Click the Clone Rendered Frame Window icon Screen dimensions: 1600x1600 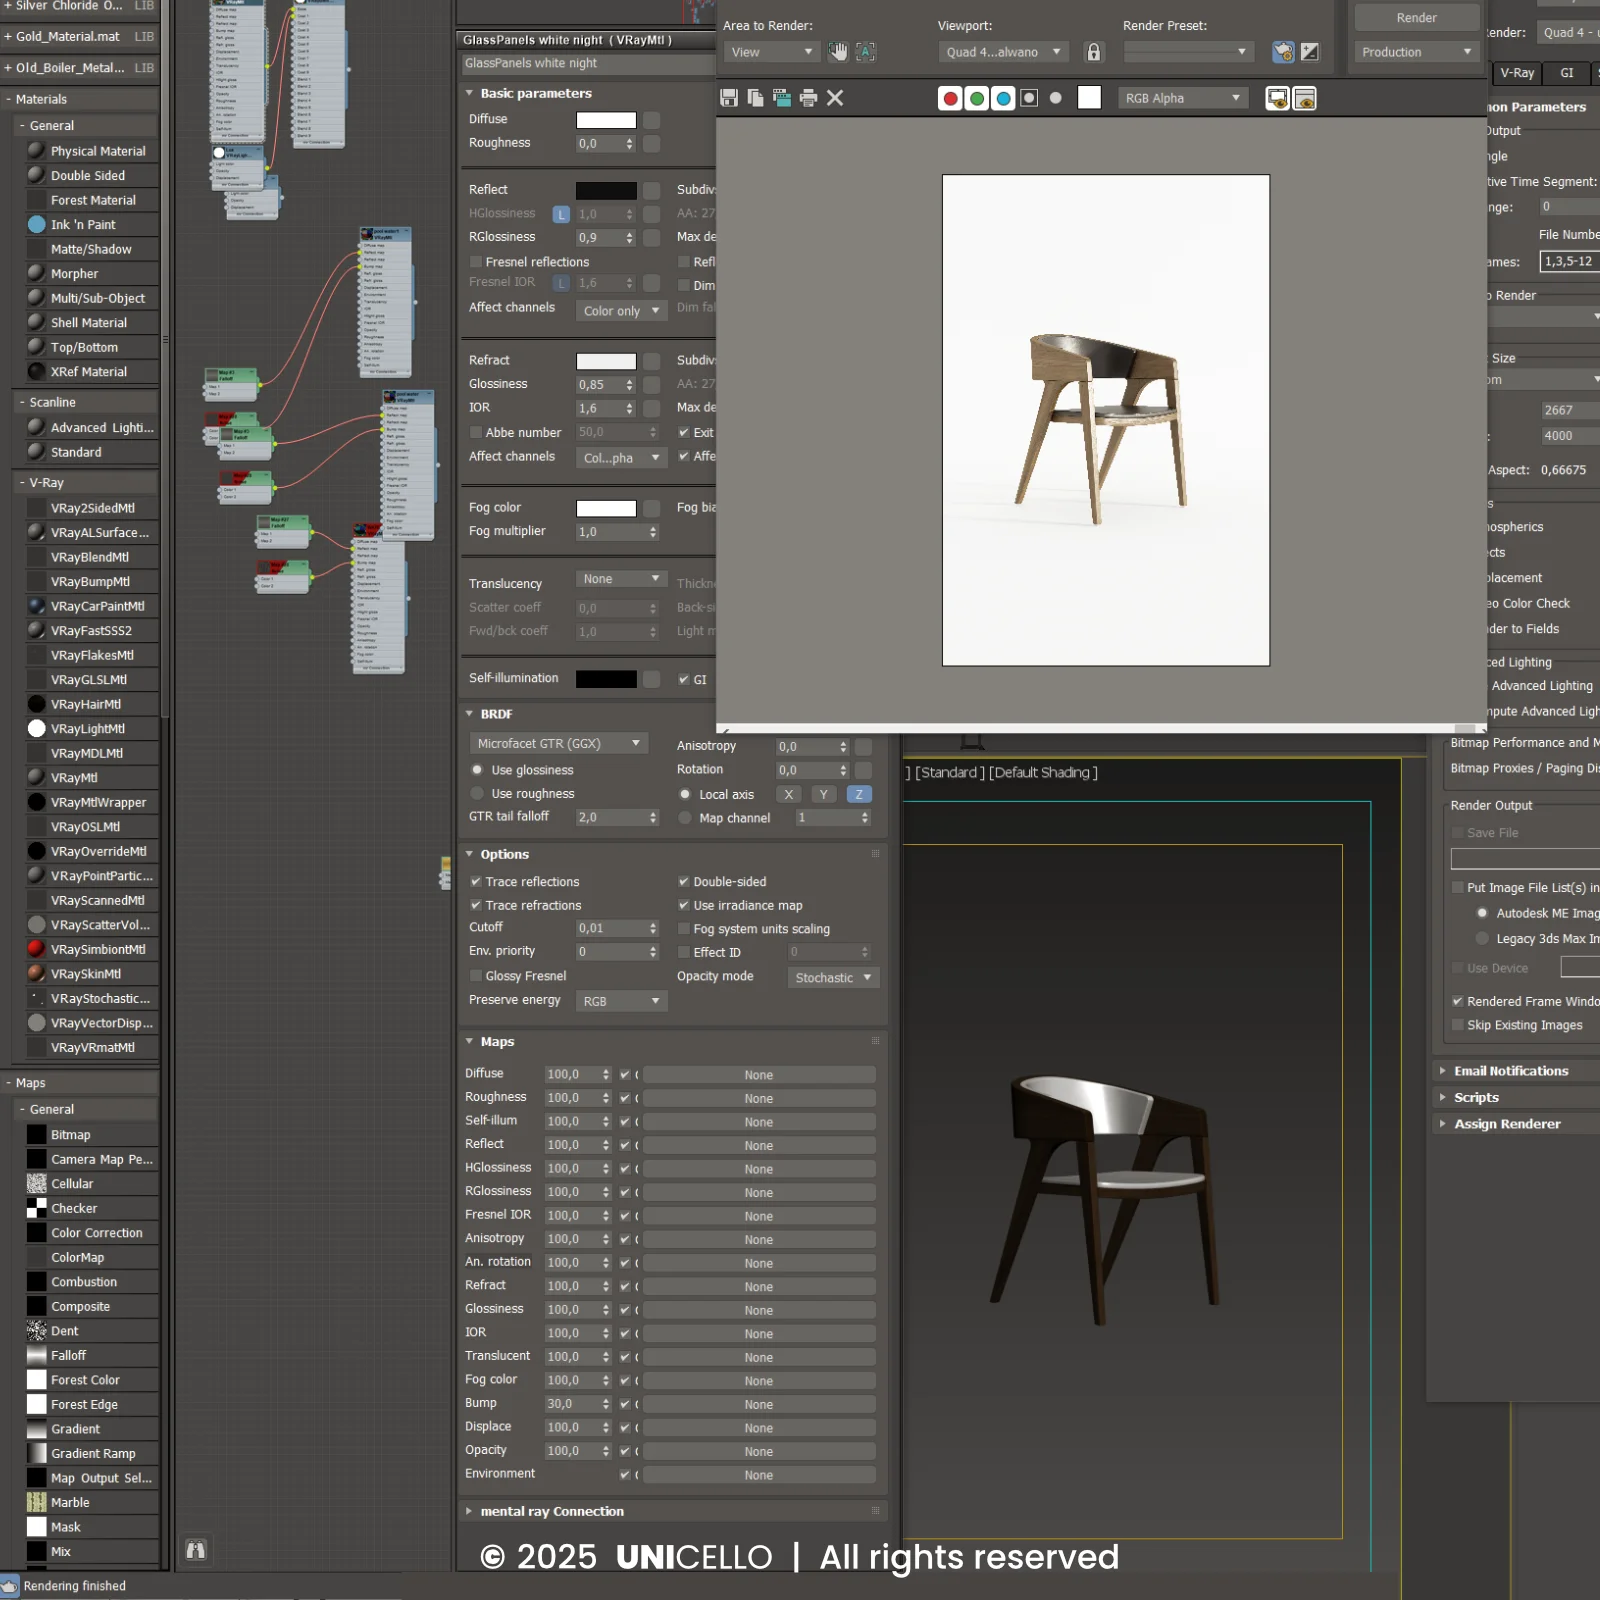click(782, 98)
